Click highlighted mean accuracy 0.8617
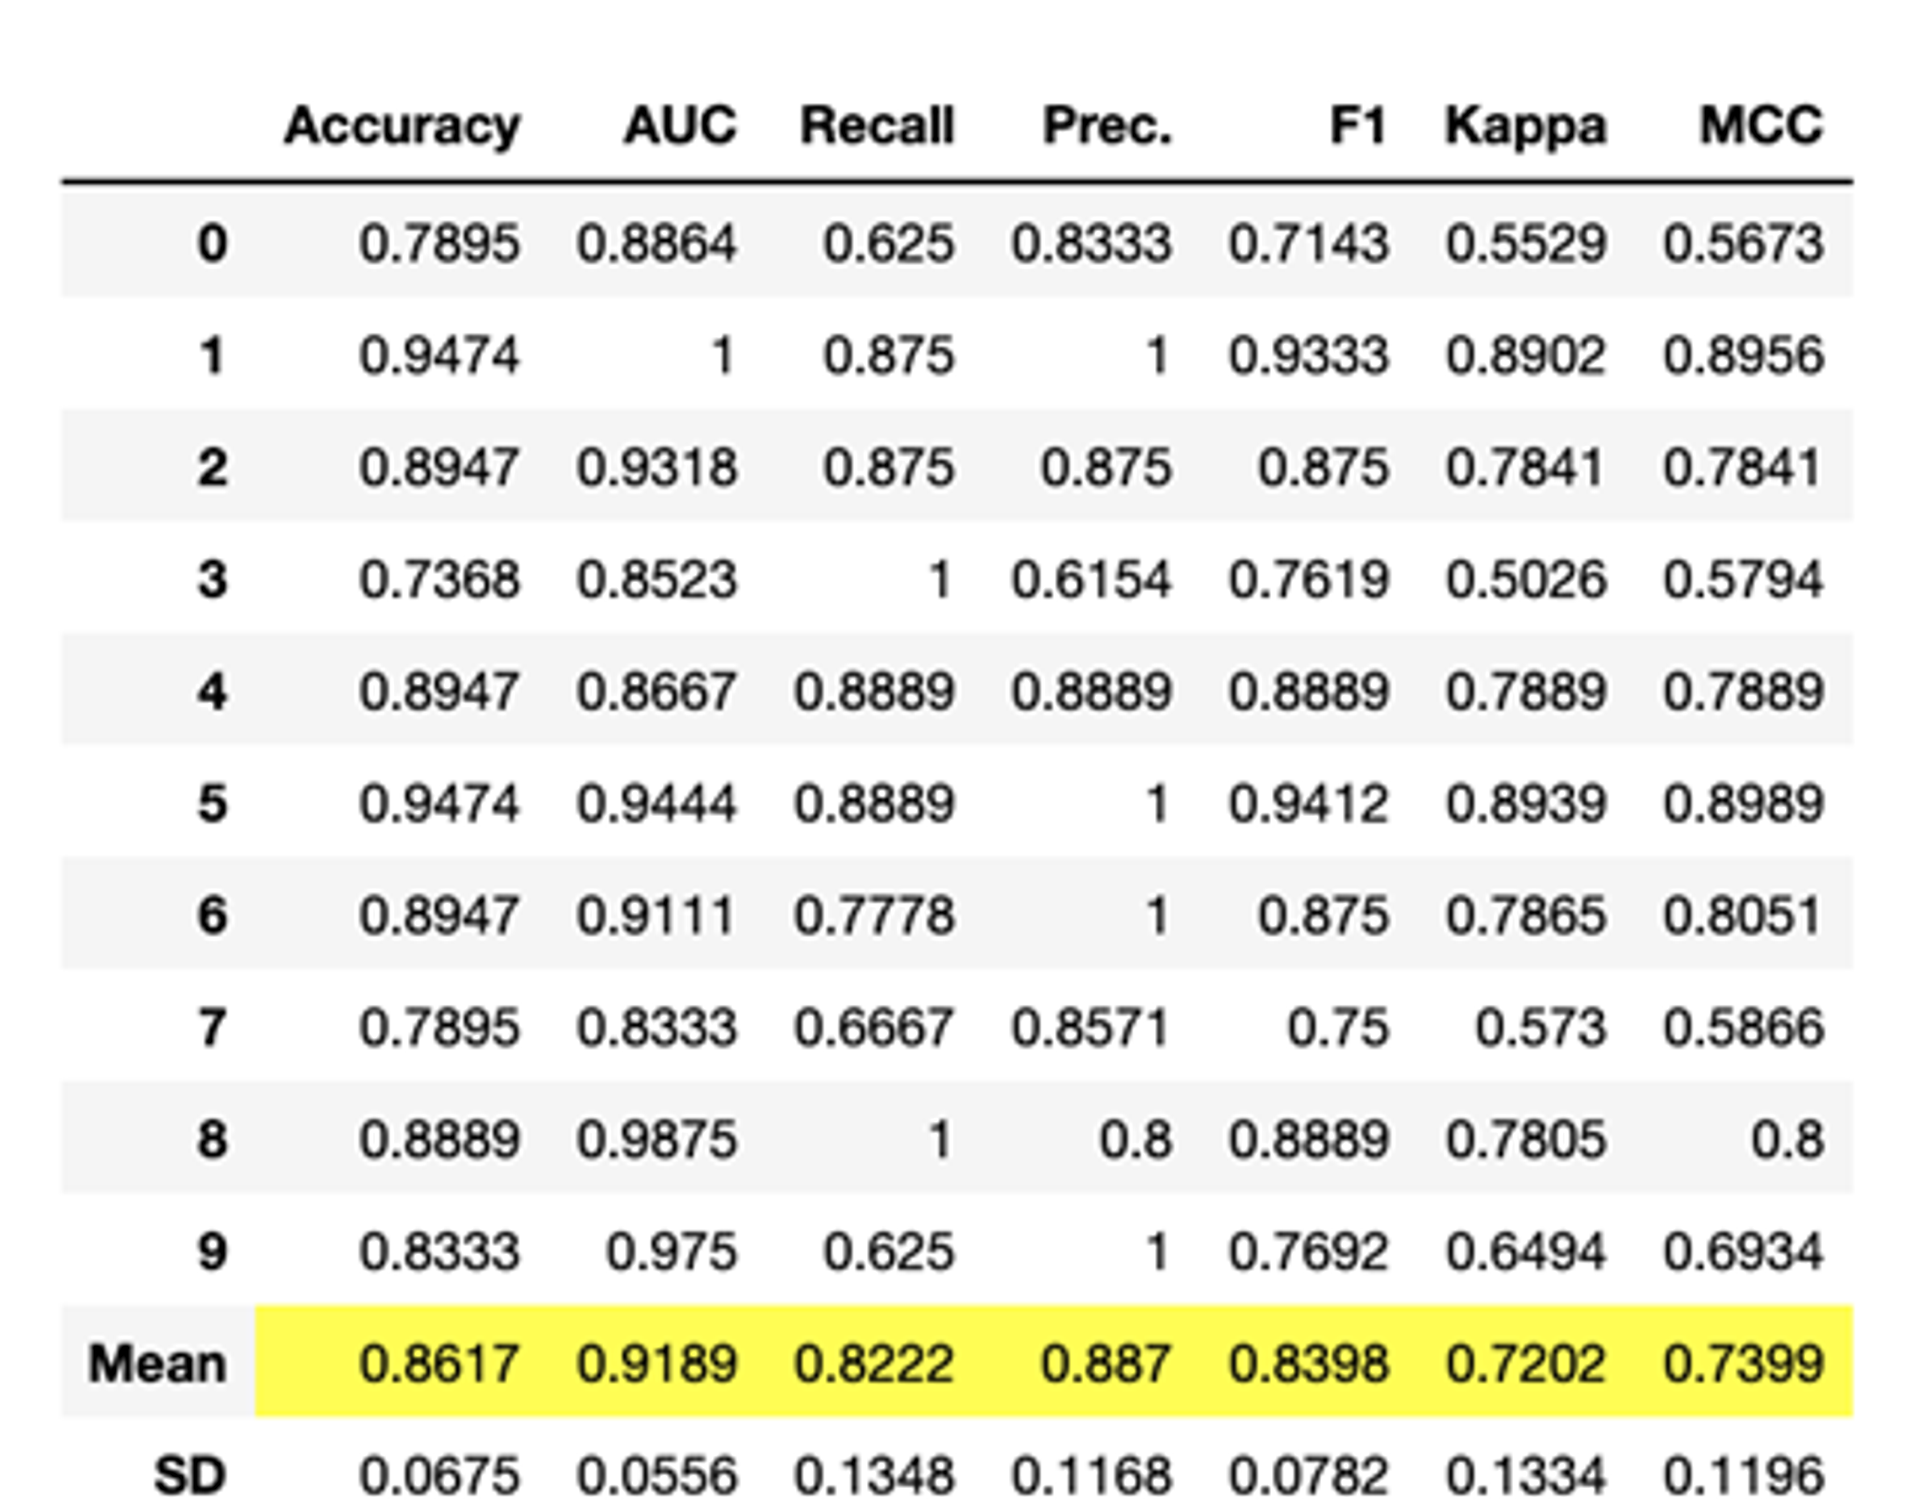The height and width of the screenshot is (1511, 1920). 439,1363
